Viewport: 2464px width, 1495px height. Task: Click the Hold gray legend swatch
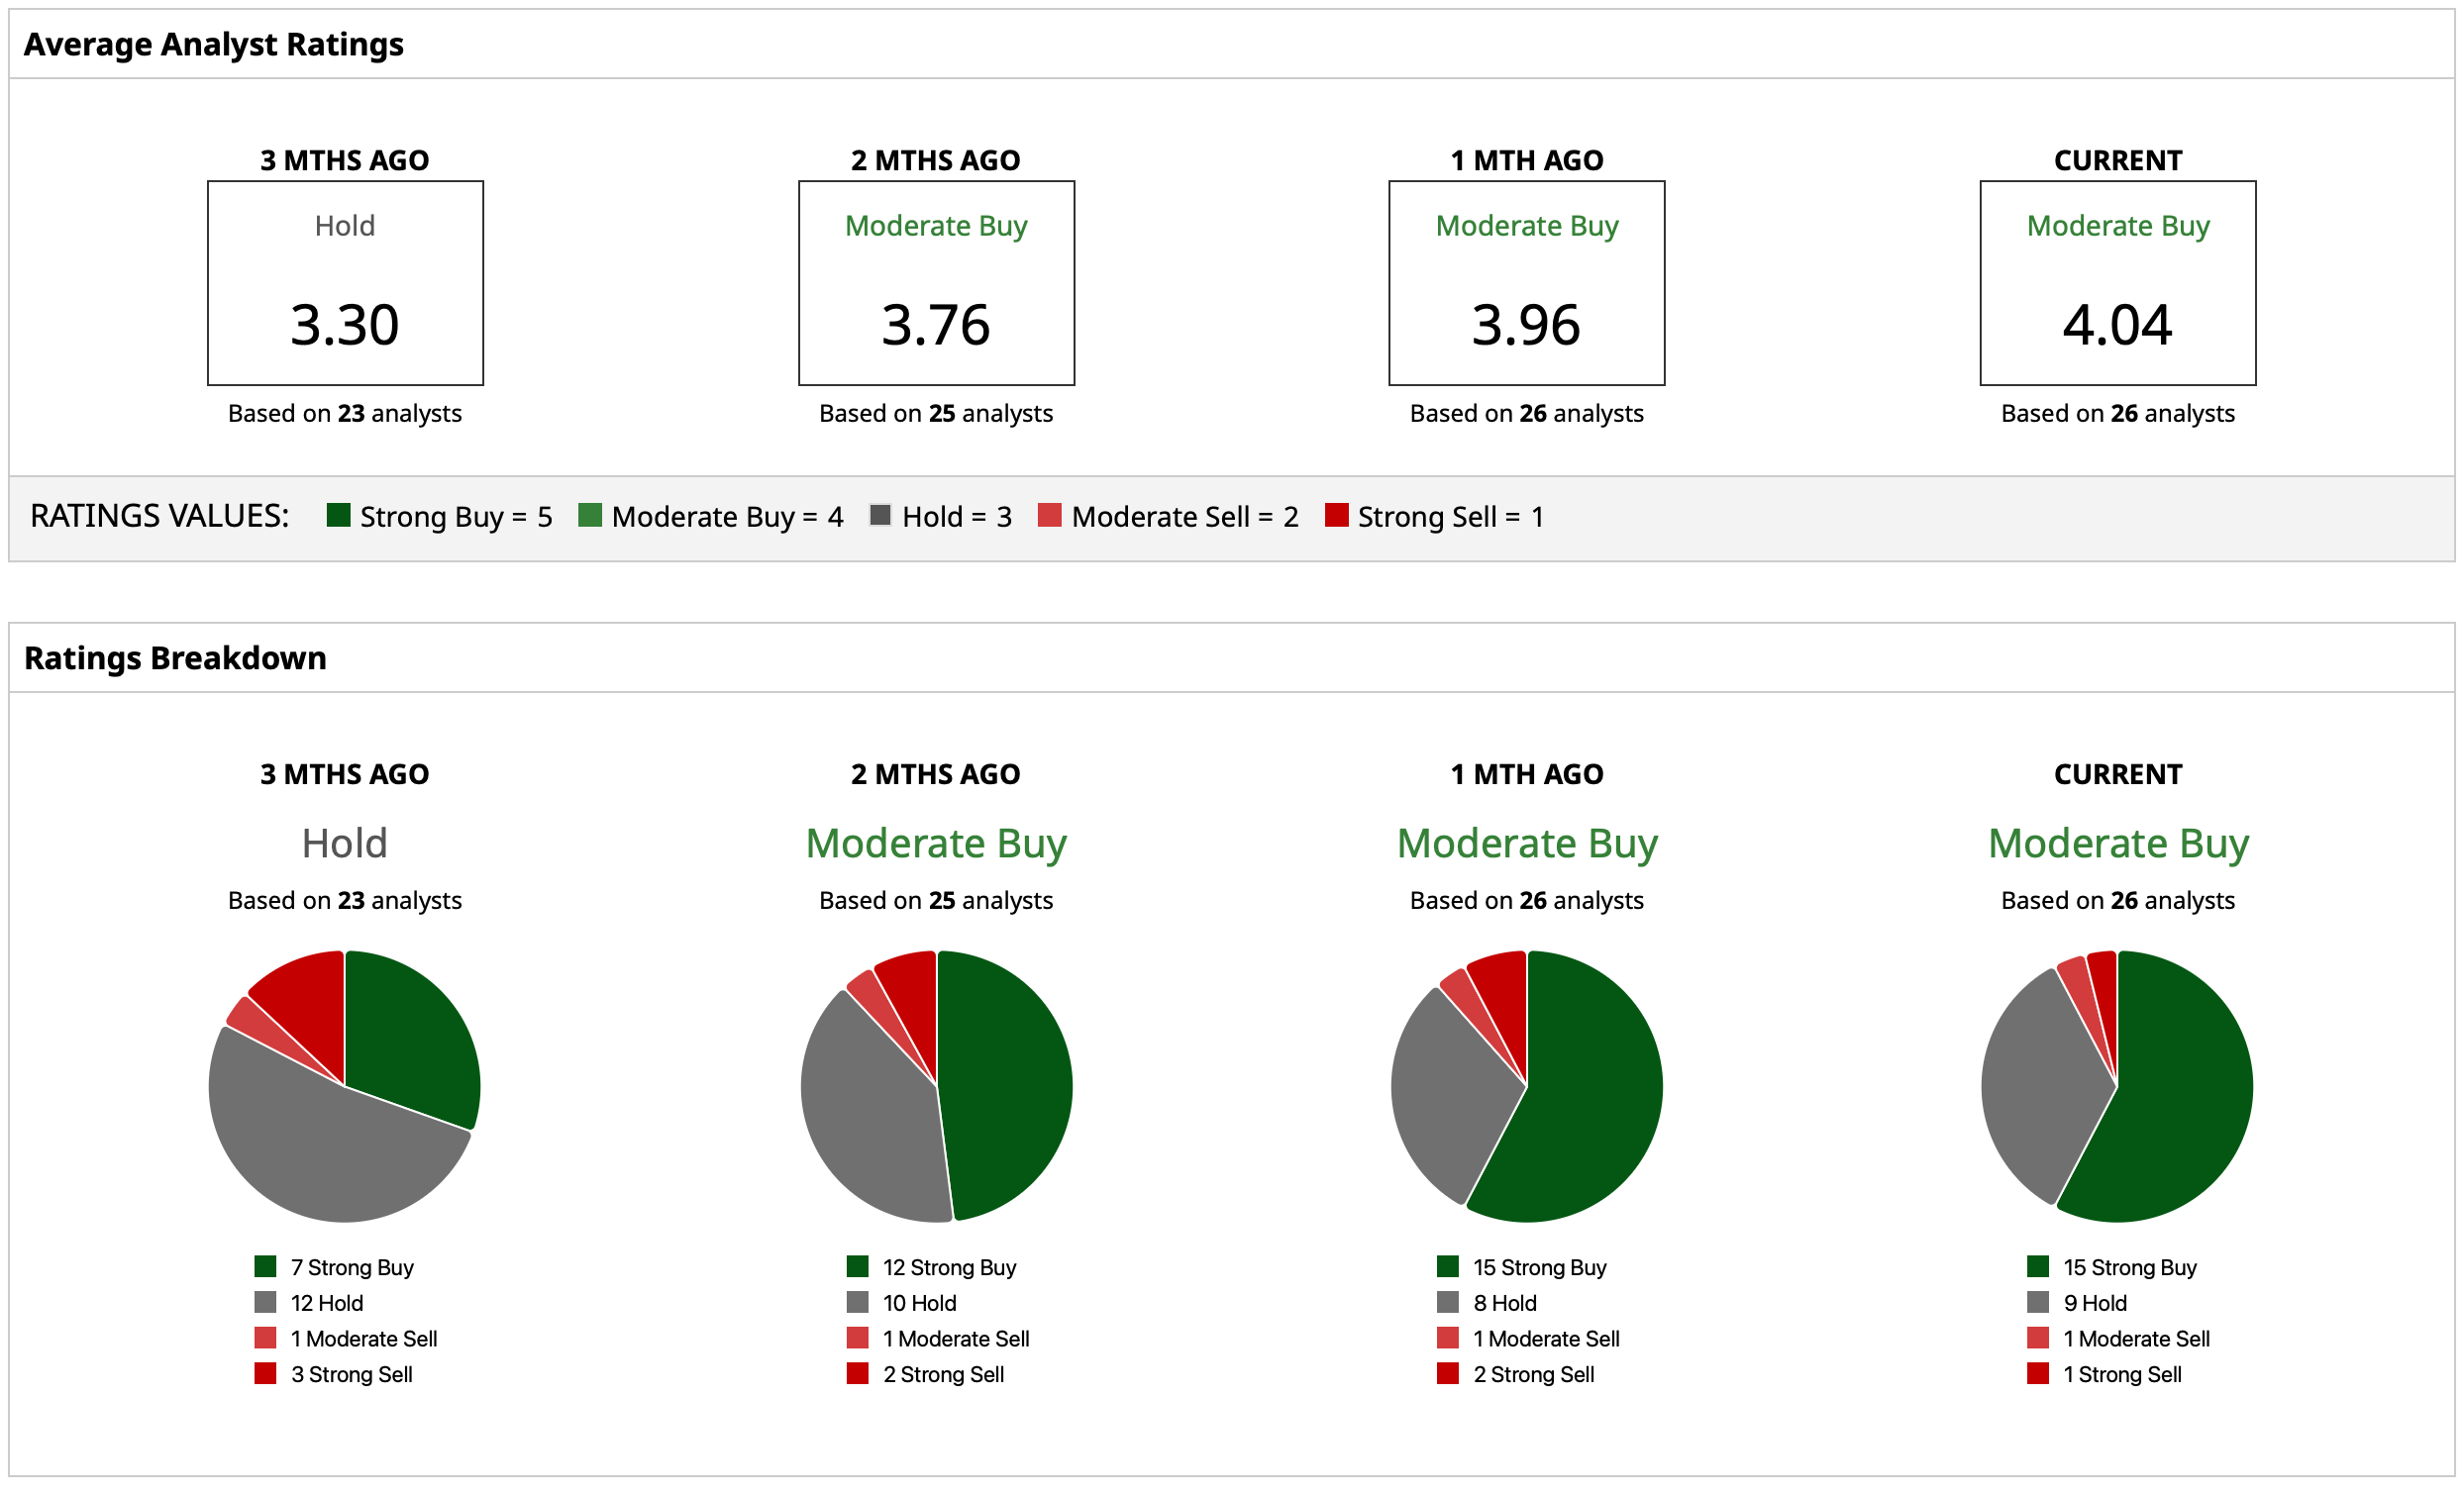pyautogui.click(x=880, y=515)
